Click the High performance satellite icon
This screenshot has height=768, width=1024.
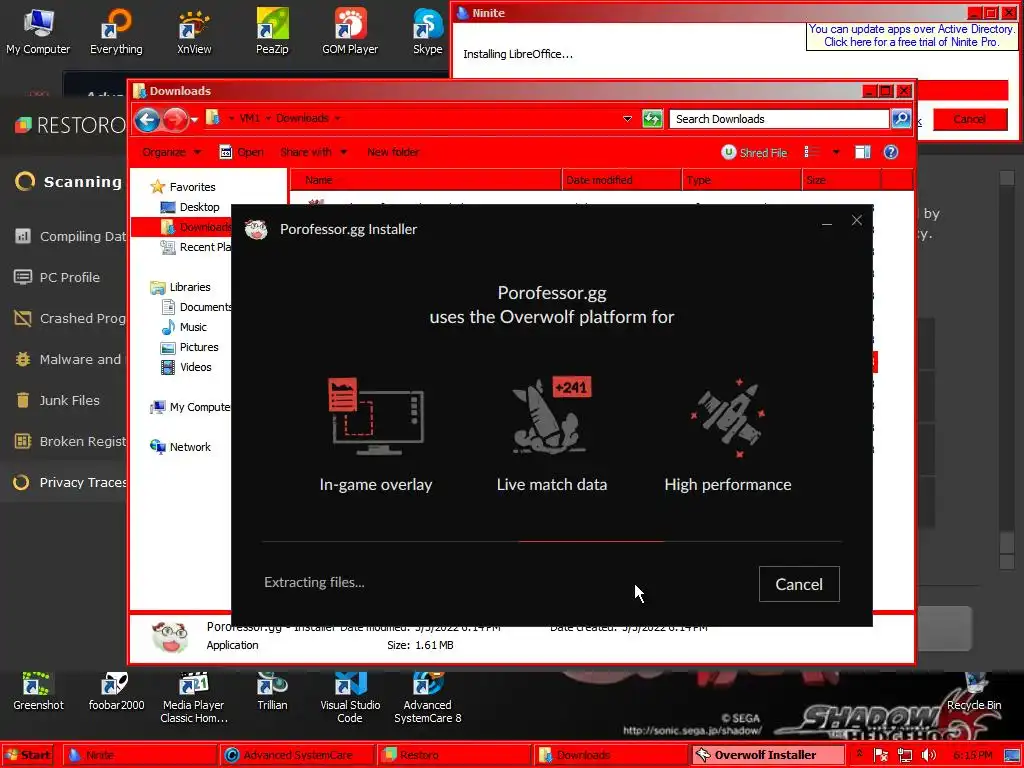coord(728,417)
